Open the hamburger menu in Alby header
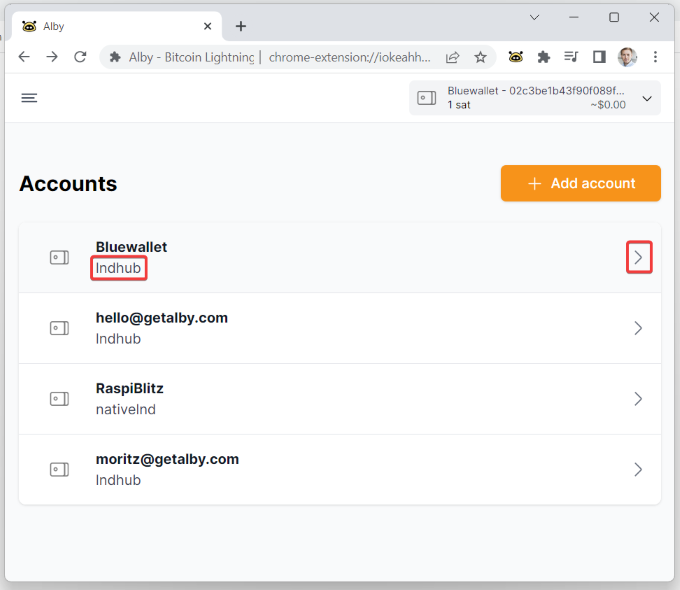The width and height of the screenshot is (680, 590). tap(29, 98)
